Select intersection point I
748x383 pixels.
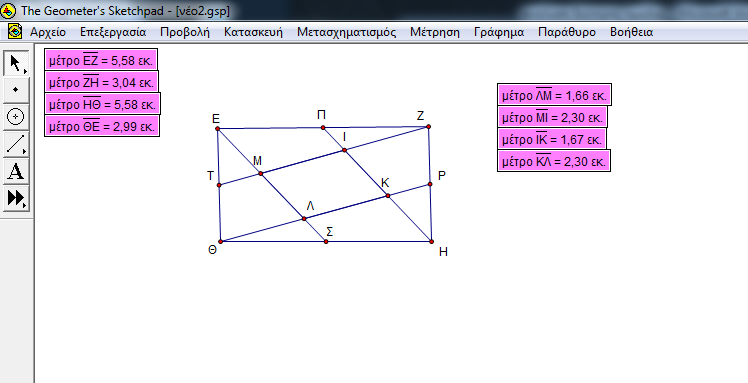(x=344, y=150)
